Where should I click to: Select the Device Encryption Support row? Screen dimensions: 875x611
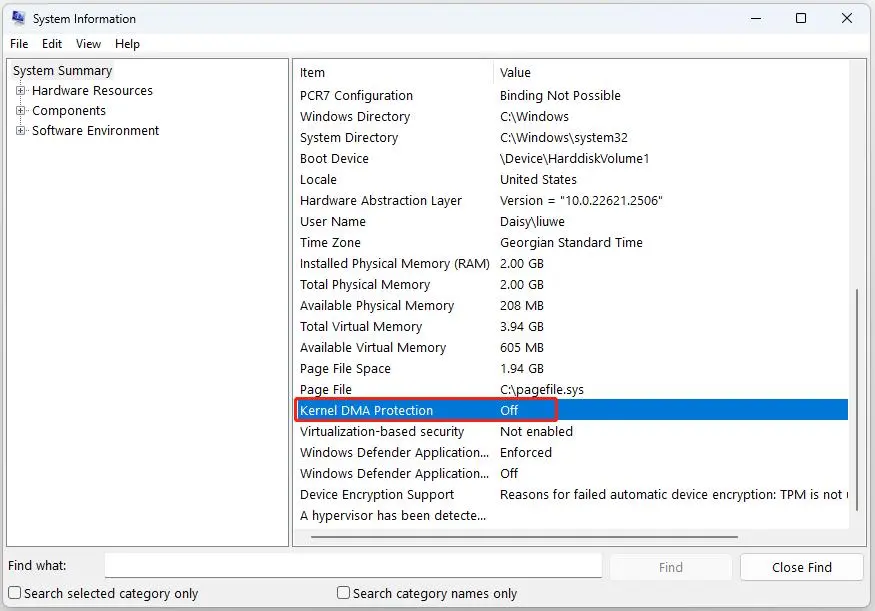pyautogui.click(x=571, y=495)
